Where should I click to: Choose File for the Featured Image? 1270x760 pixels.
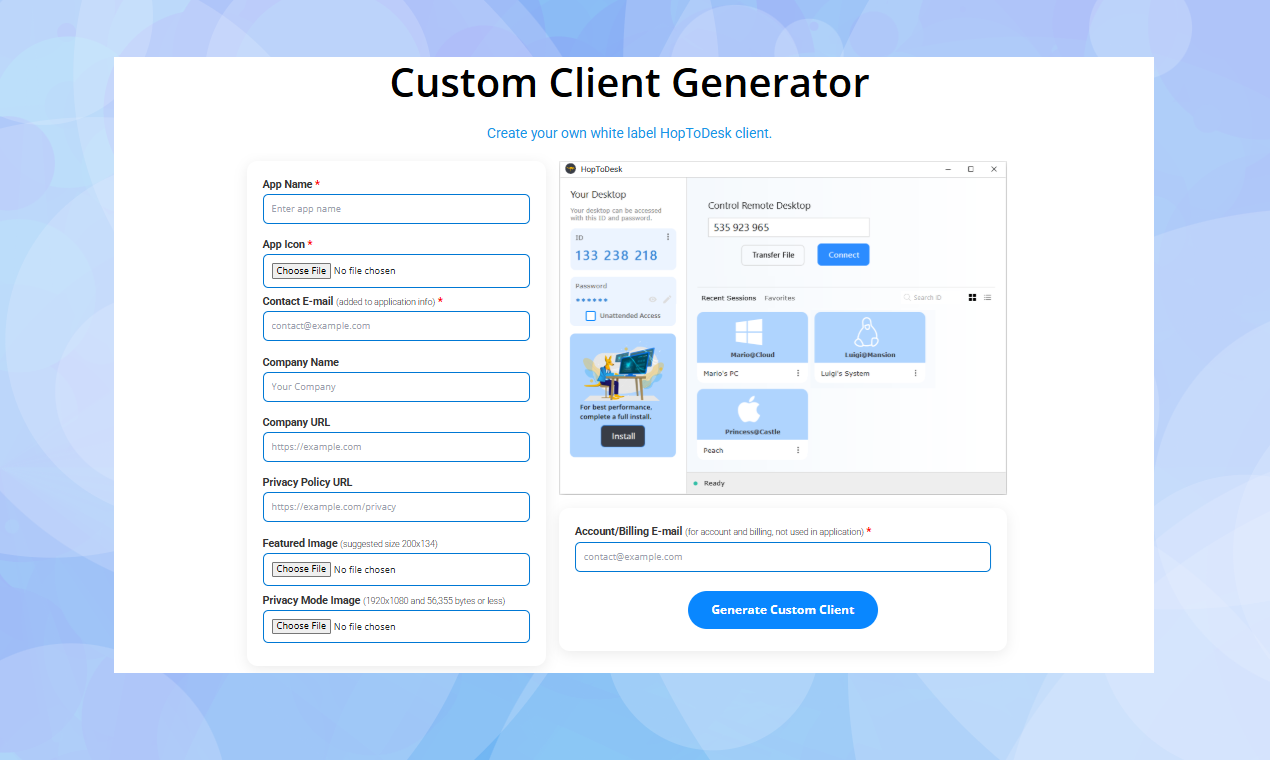302,569
